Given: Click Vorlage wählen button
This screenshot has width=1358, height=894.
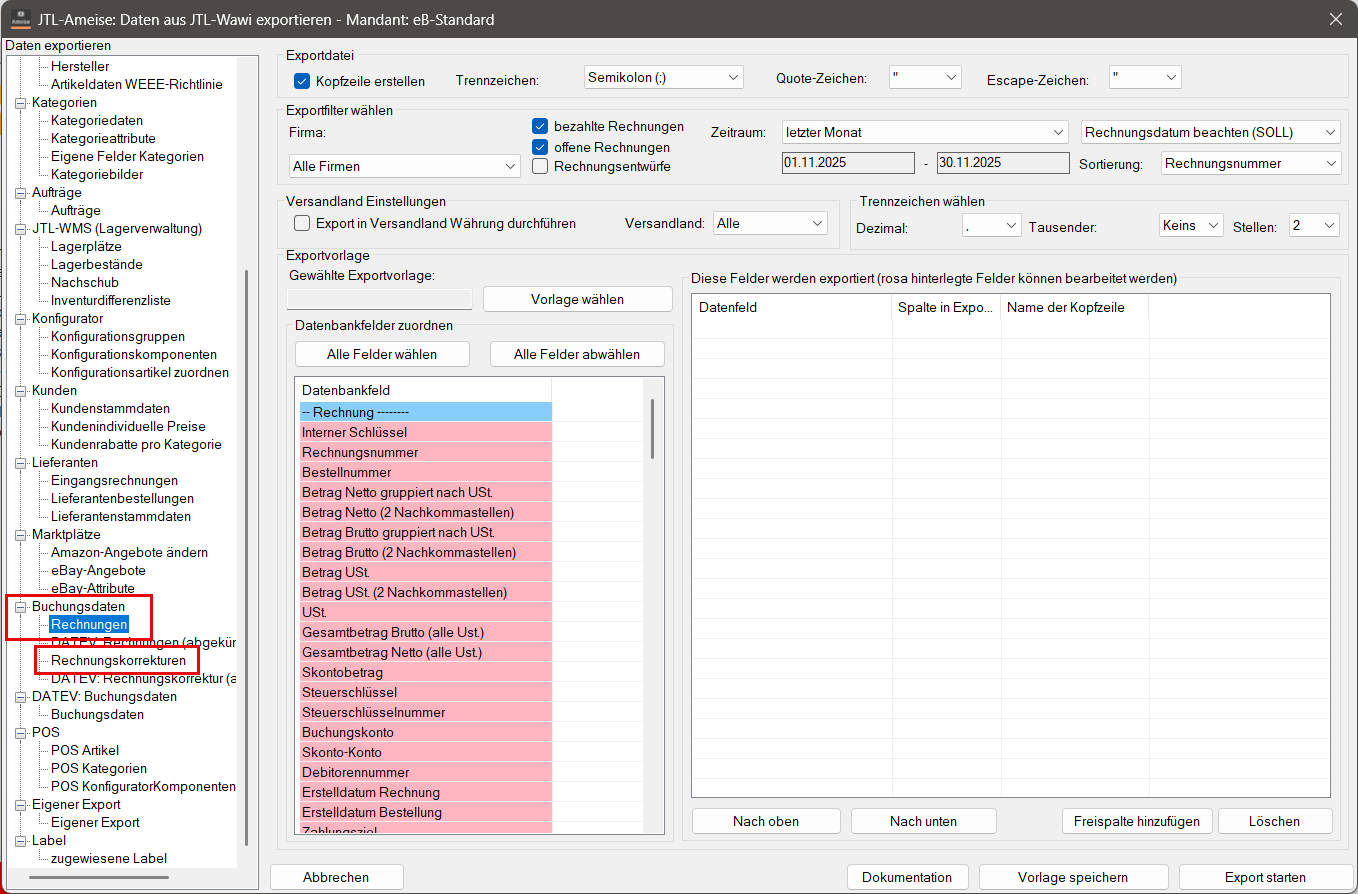Looking at the screenshot, I should click(x=577, y=299).
